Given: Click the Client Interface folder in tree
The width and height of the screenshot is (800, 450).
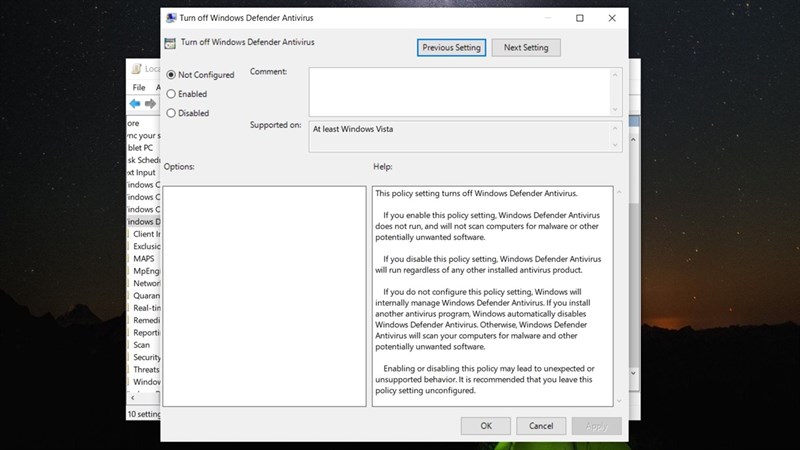Looking at the screenshot, I should 146,234.
